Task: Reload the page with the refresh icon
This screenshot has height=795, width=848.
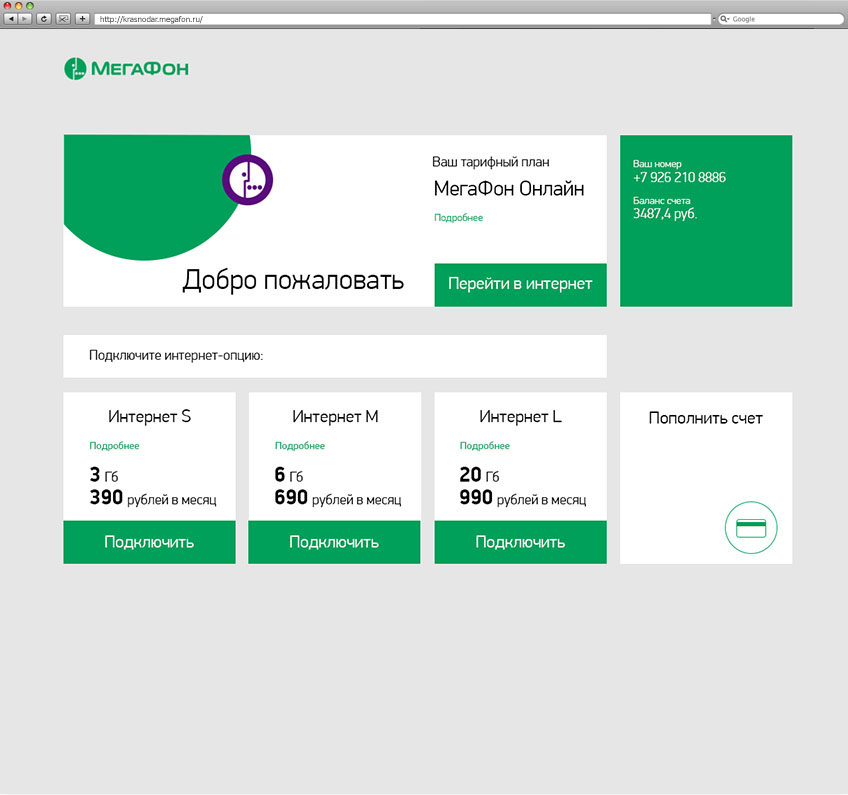Action: pyautogui.click(x=44, y=19)
